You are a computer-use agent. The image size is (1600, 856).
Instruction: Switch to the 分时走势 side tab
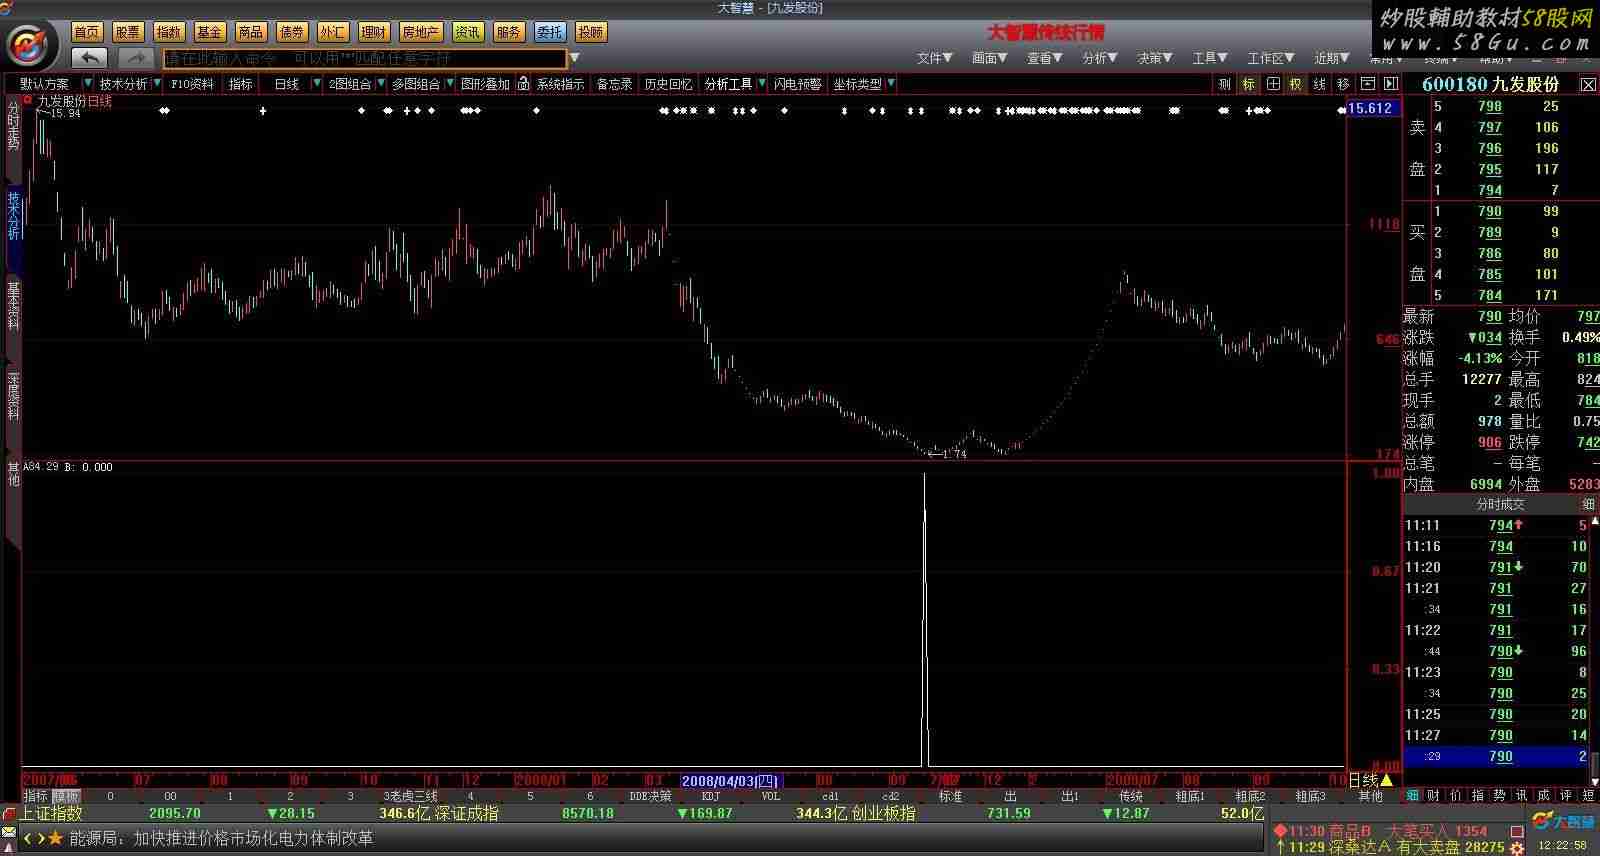click(13, 126)
